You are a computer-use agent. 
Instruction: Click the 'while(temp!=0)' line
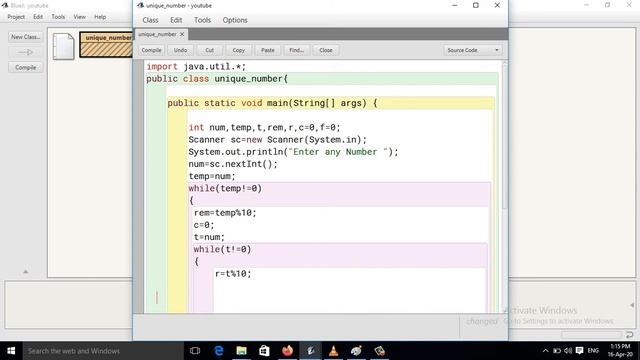(225, 188)
